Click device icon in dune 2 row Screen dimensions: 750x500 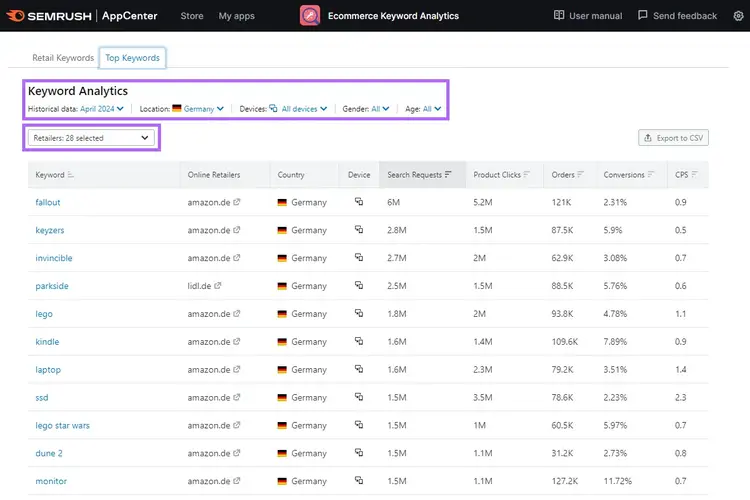(359, 453)
